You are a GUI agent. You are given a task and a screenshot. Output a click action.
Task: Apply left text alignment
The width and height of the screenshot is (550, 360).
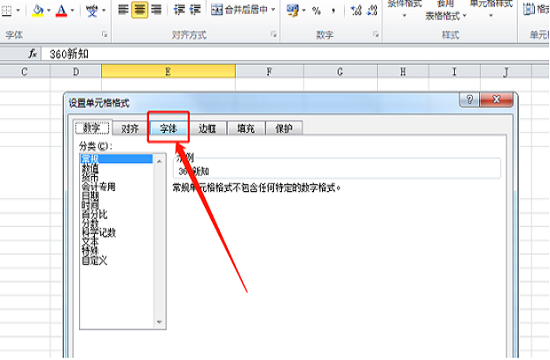(x=123, y=10)
